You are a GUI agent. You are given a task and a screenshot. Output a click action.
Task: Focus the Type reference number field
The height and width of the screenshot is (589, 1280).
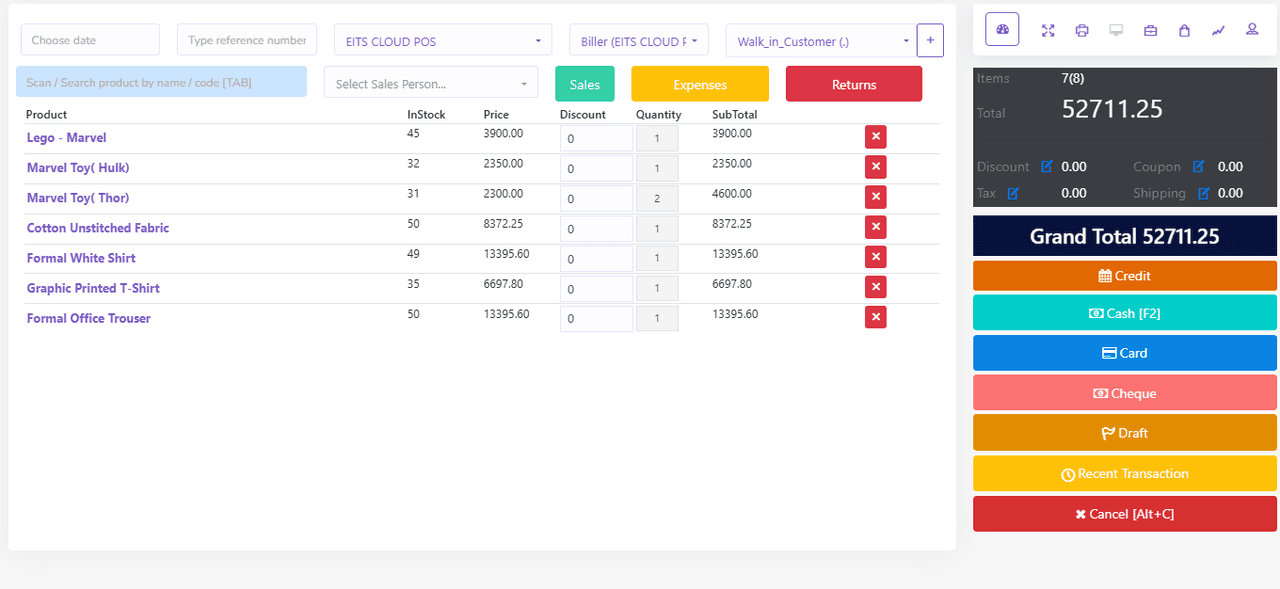(247, 40)
